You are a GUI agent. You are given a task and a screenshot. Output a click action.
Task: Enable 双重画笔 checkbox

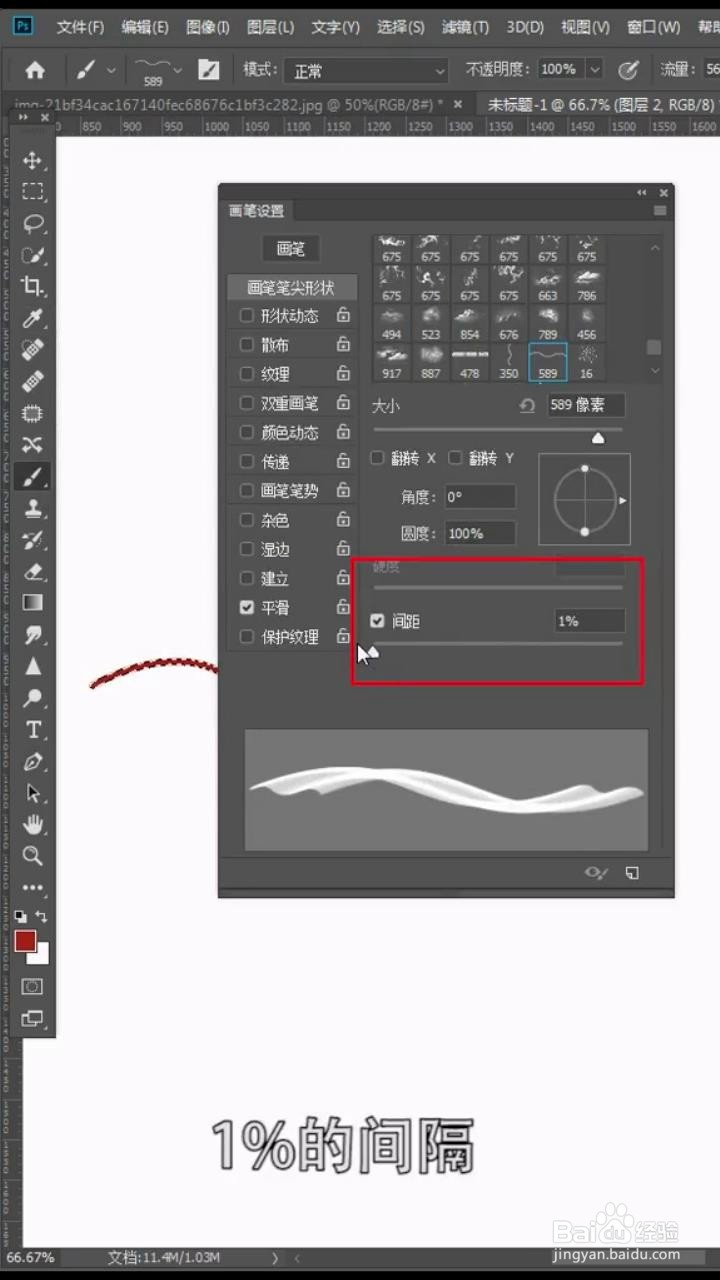246,403
